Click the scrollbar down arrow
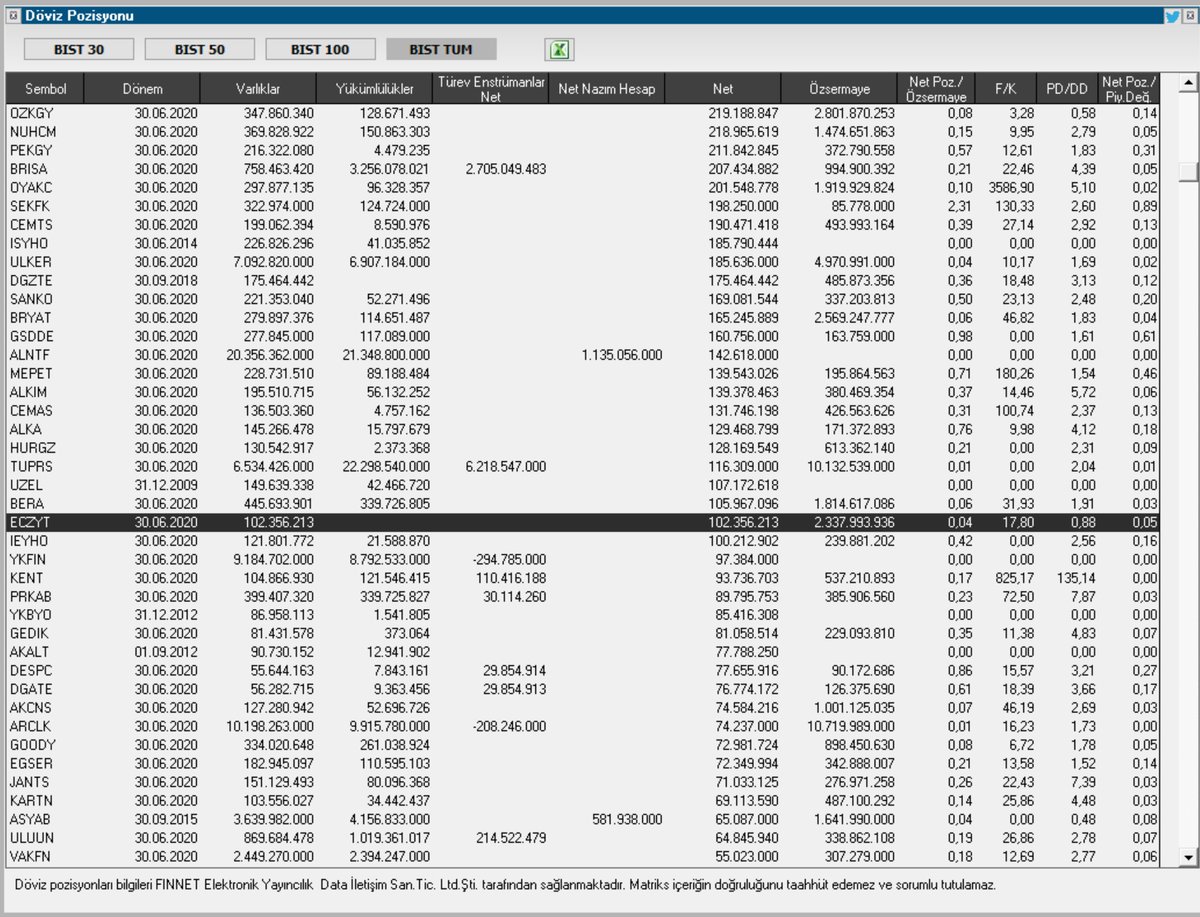This screenshot has height=917, width=1200. (1188, 856)
